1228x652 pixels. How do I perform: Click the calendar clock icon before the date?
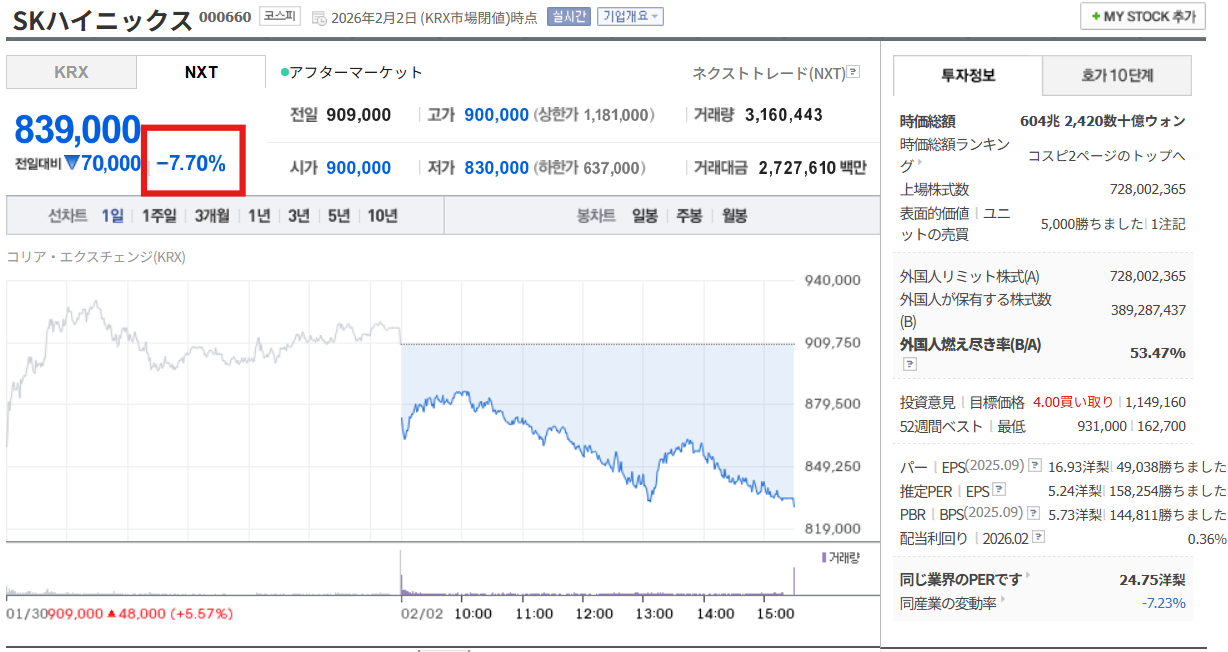click(319, 18)
